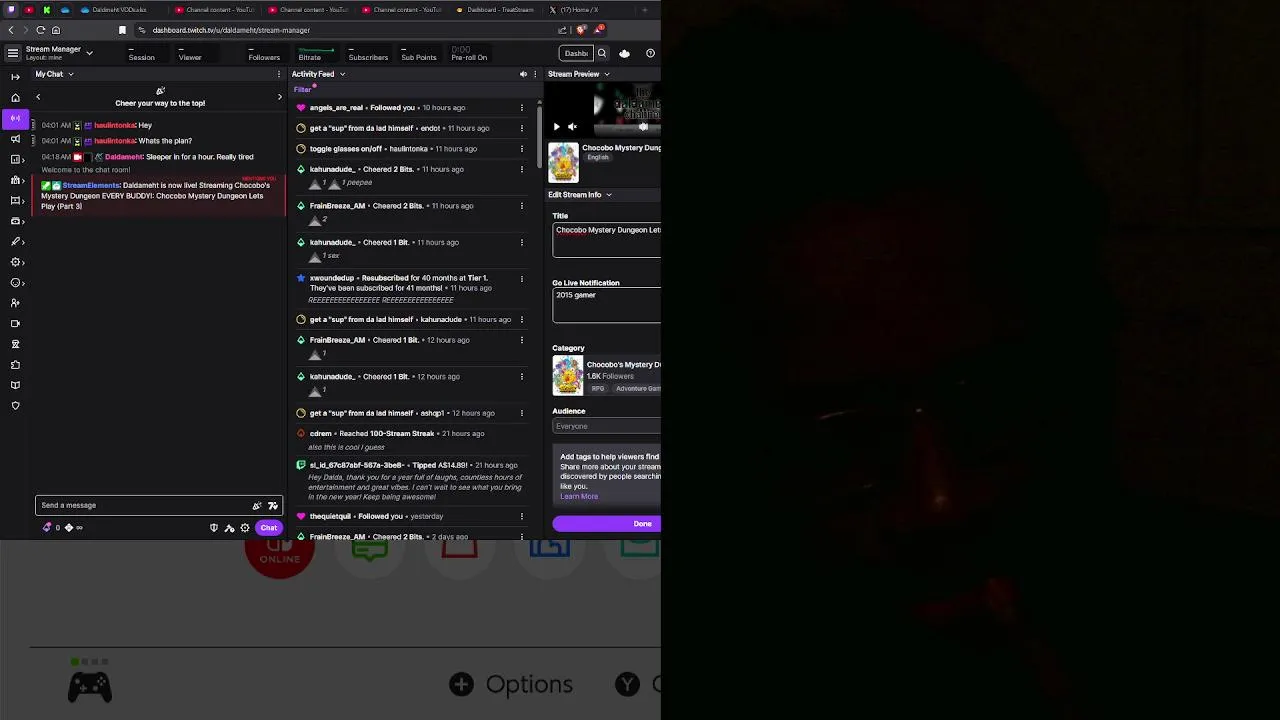Open the Learn More tags link
Image resolution: width=1280 pixels, height=720 pixels.
[x=579, y=496]
